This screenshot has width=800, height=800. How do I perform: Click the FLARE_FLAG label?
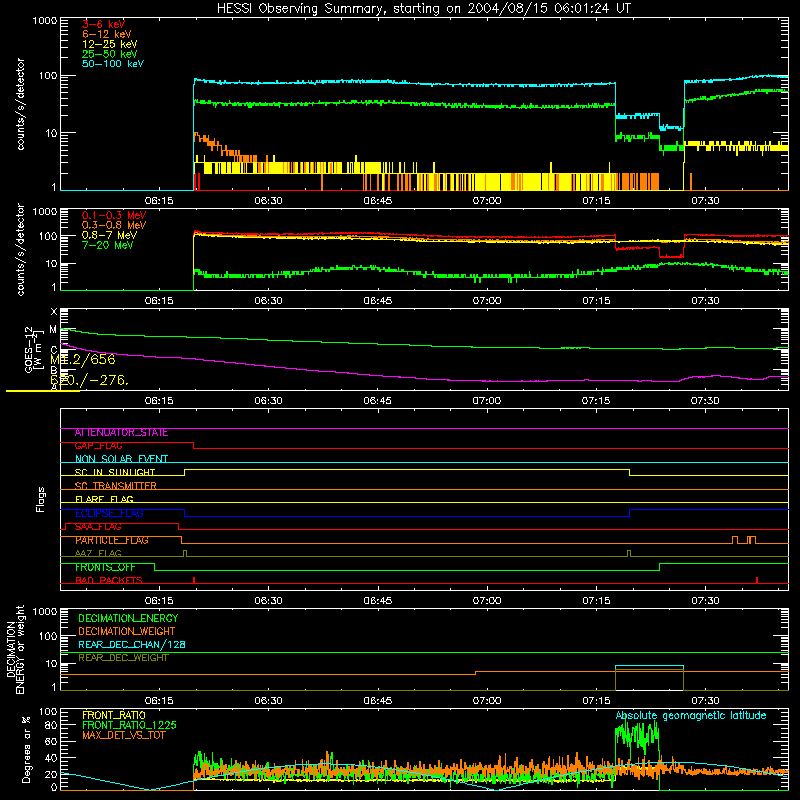(x=104, y=499)
